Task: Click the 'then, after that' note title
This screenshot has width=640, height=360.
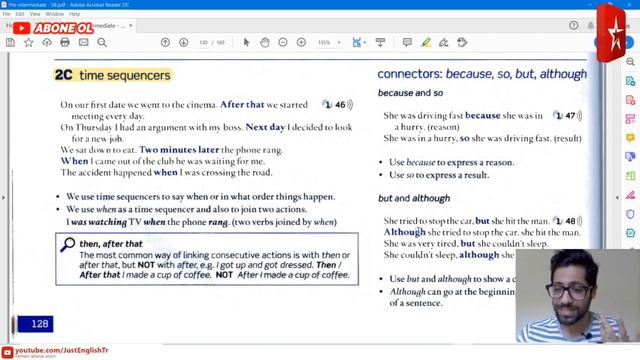Action: [111, 244]
